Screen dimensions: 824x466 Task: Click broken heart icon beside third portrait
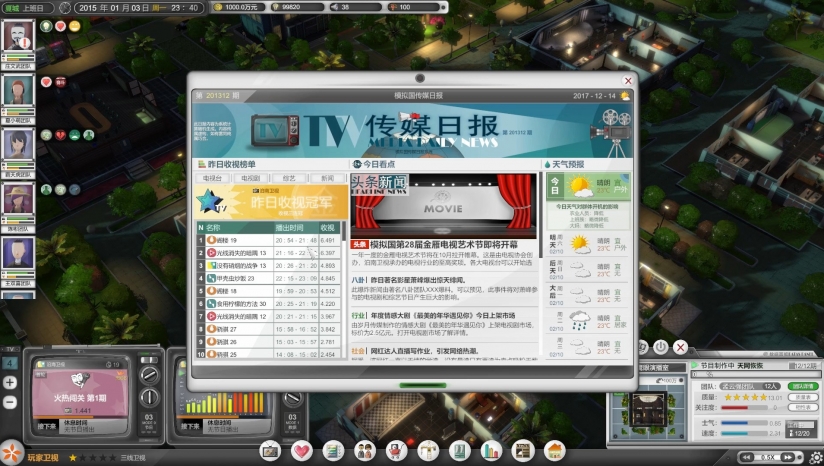click(60, 135)
